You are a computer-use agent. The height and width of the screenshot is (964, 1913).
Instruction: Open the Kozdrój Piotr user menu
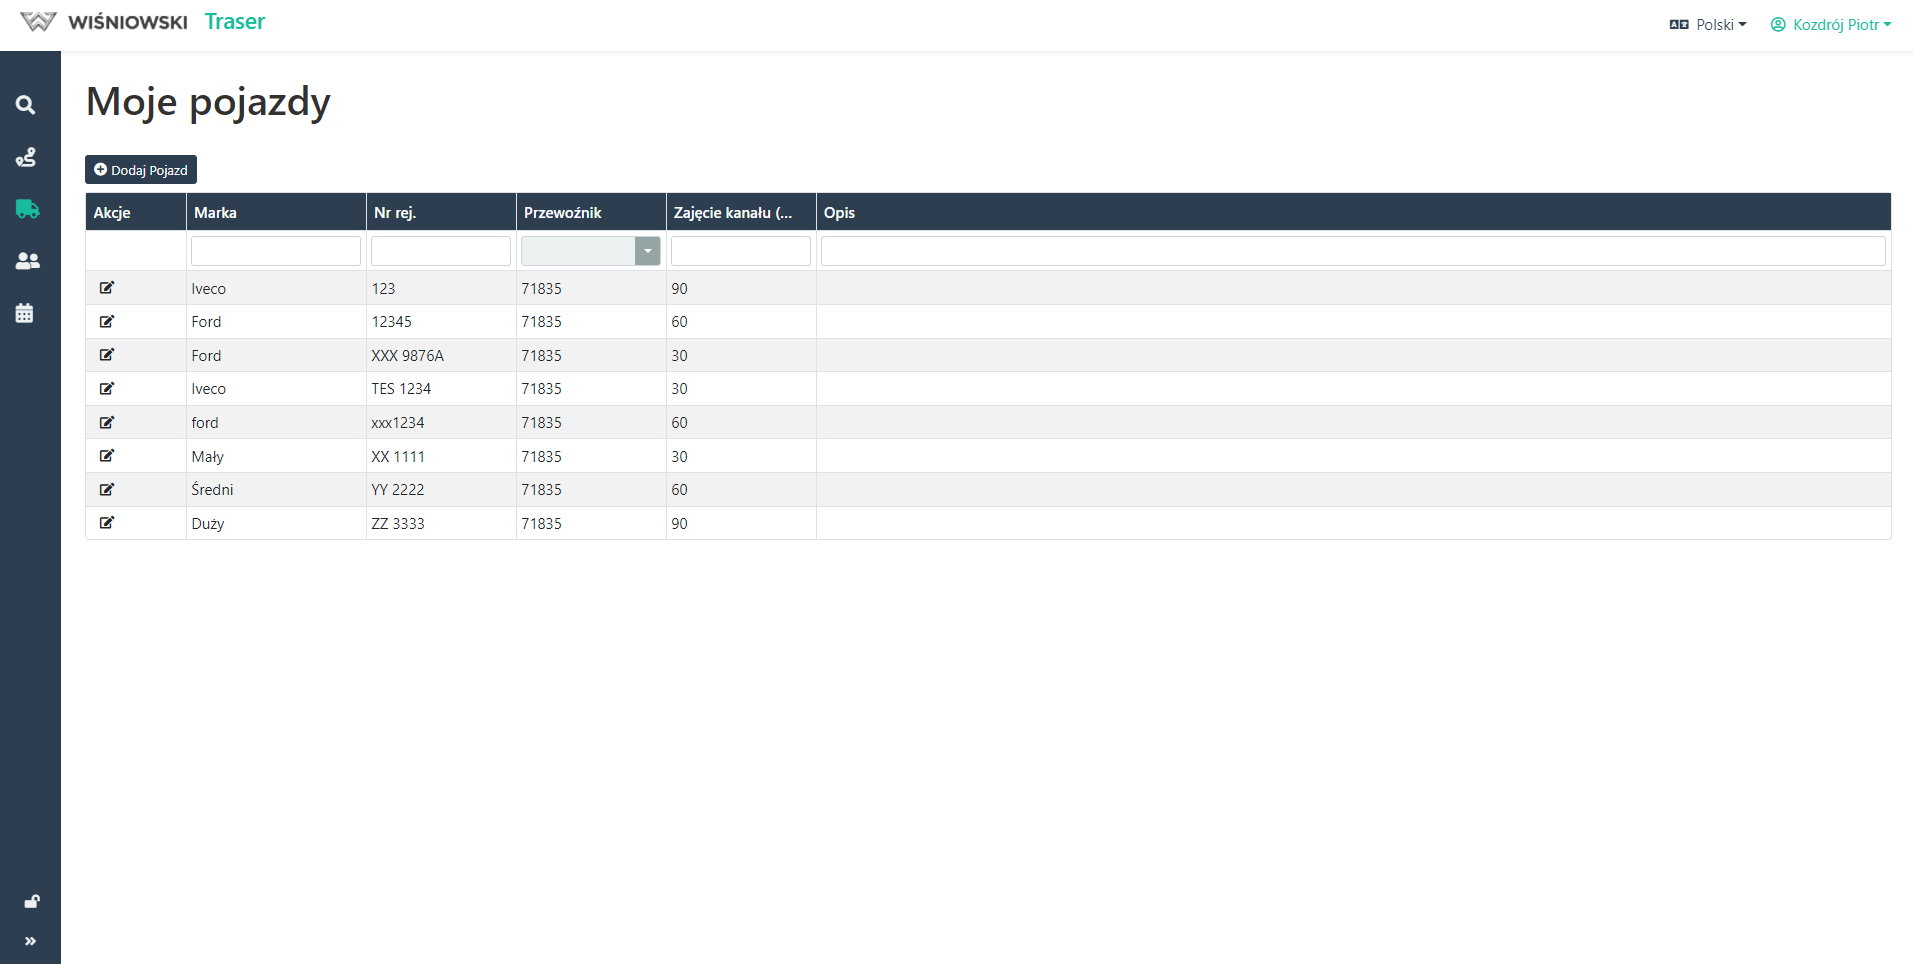coord(1831,25)
